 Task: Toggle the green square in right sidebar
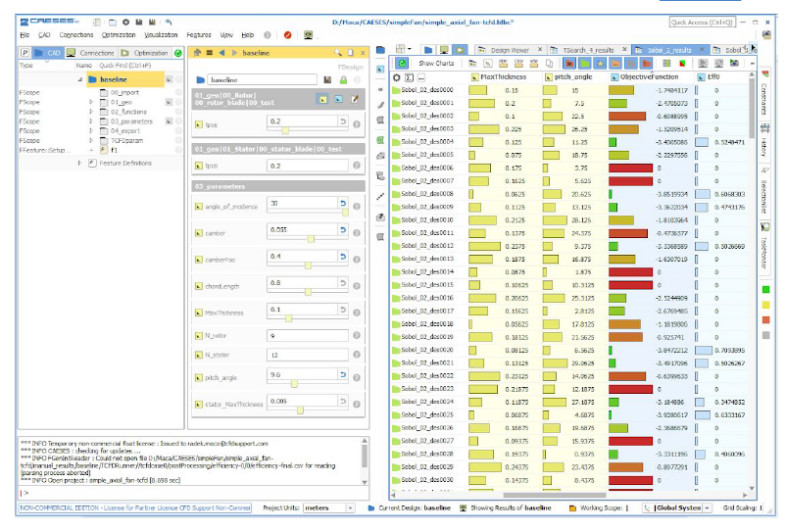click(765, 290)
